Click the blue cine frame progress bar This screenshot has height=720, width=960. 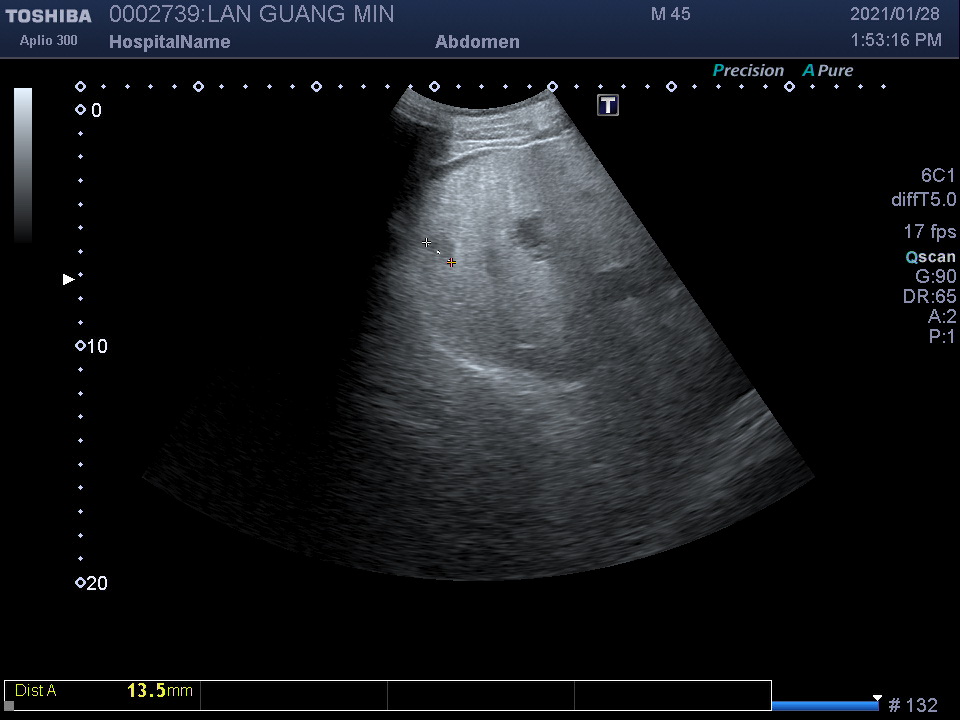coord(824,706)
